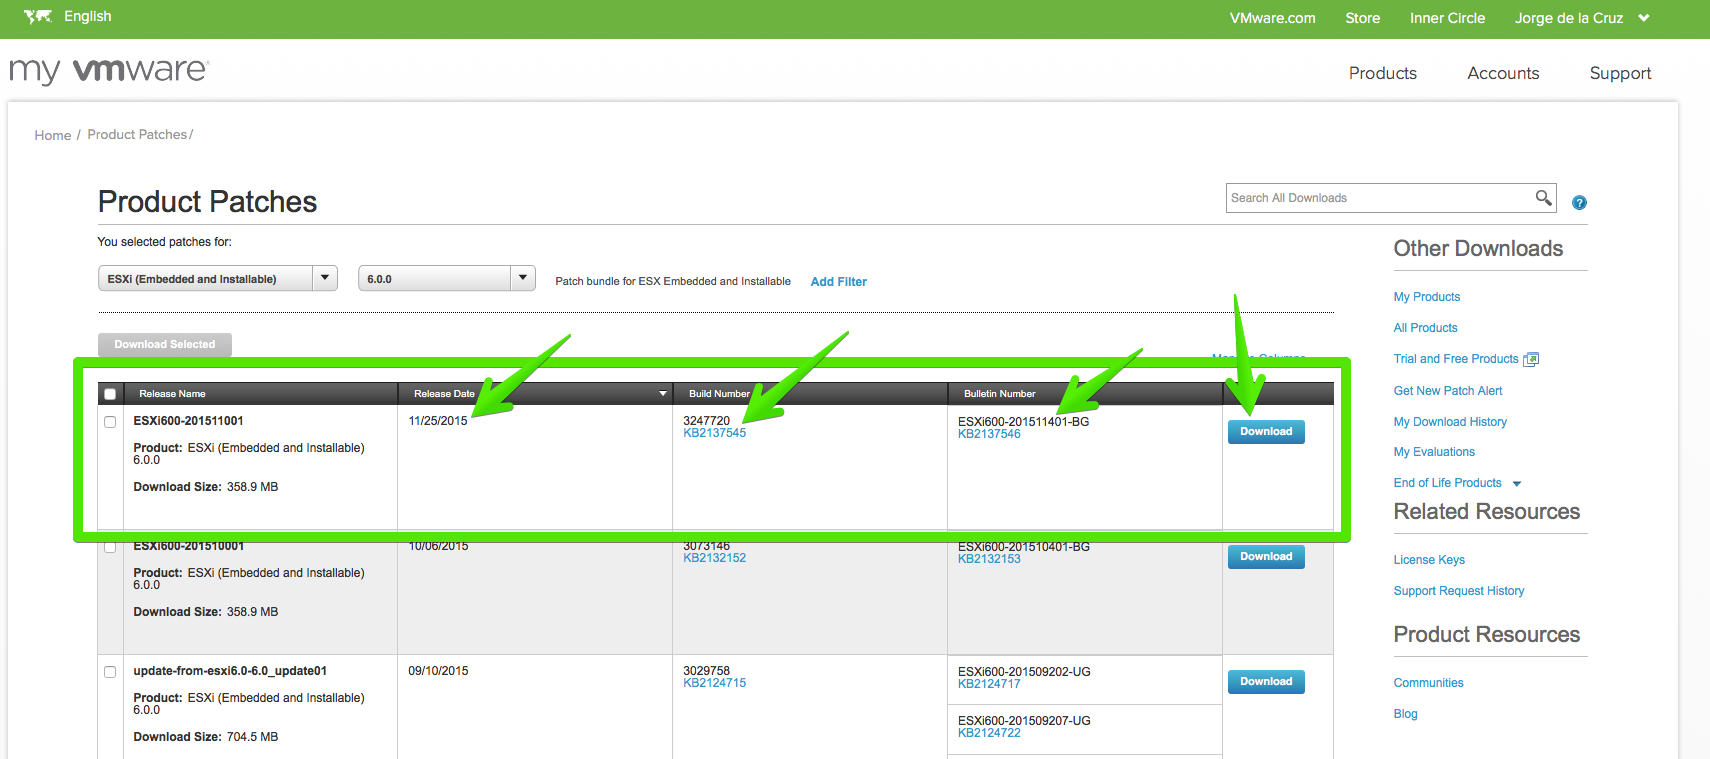
Task: Download the update-from-esxi6.0-6.0_update01 patch
Action: 1266,682
